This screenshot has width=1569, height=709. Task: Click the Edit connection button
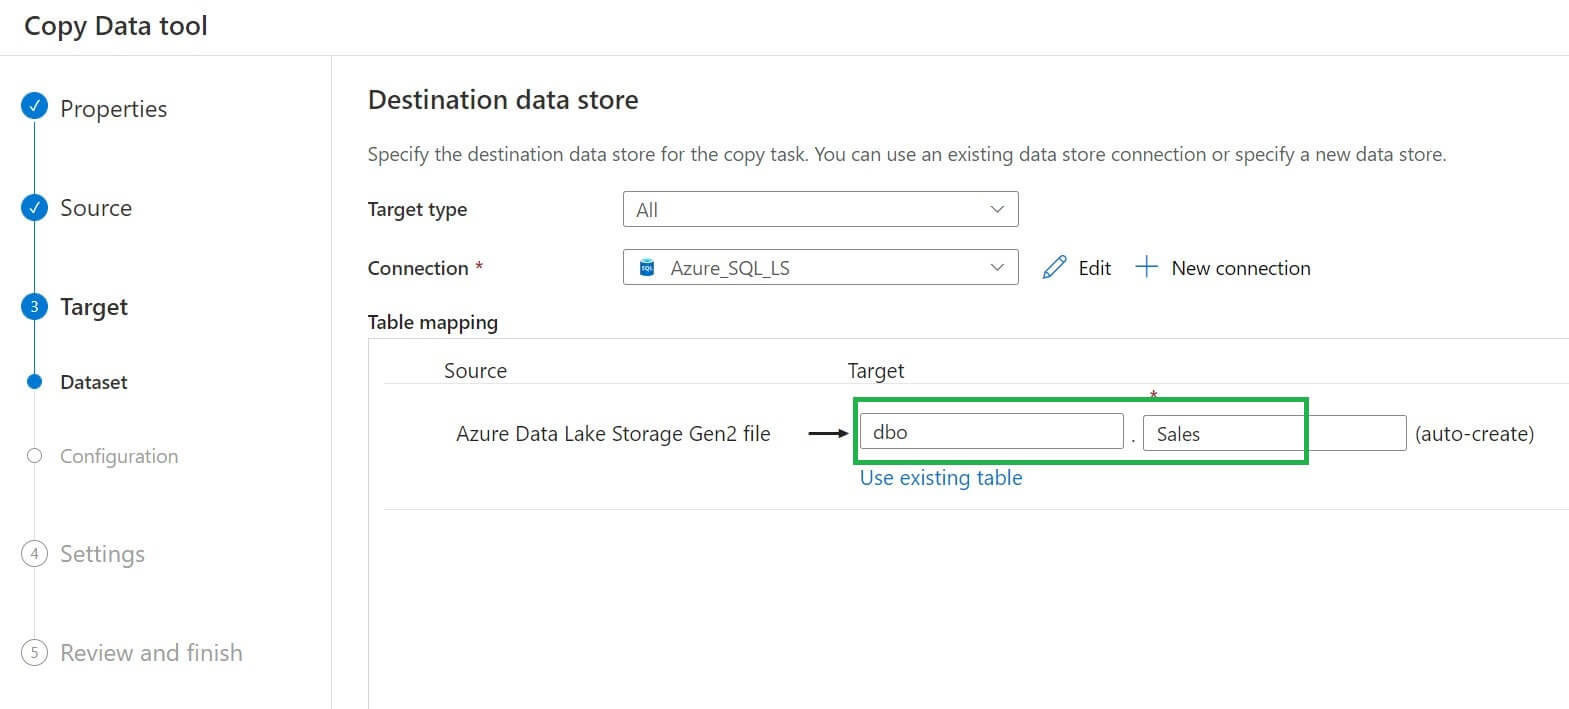tap(1094, 268)
